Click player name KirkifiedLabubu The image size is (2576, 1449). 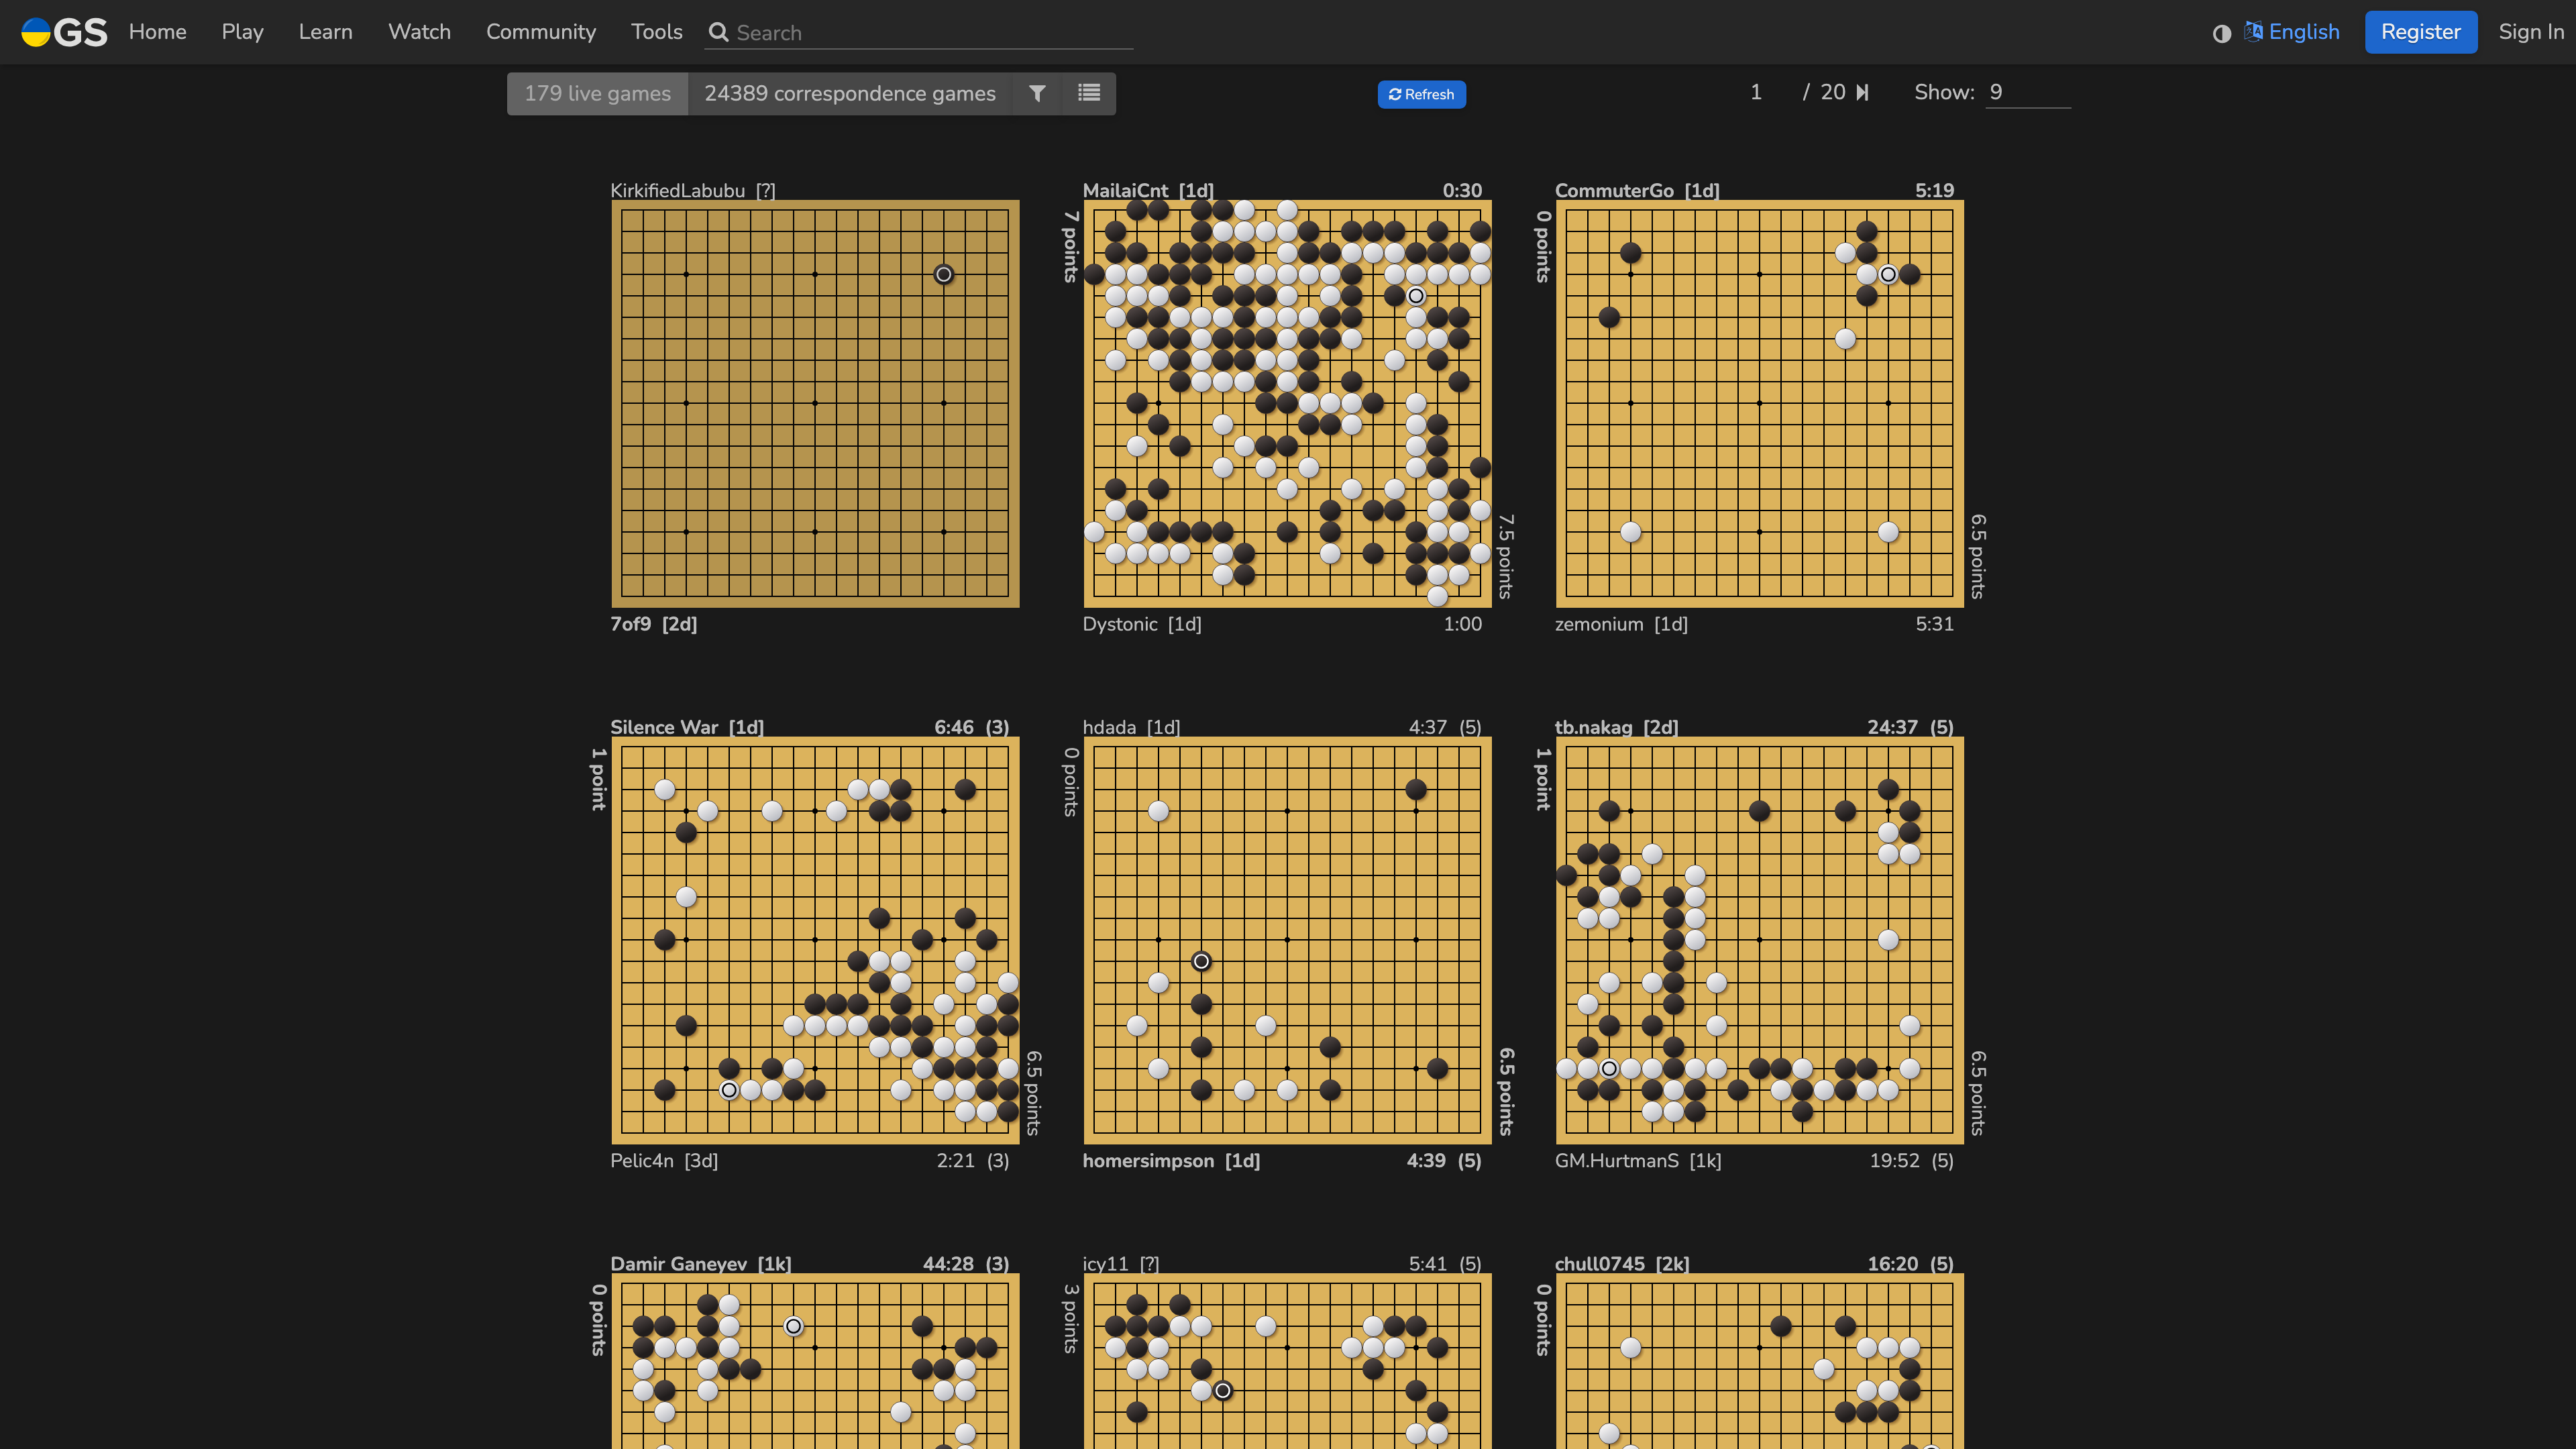(678, 190)
